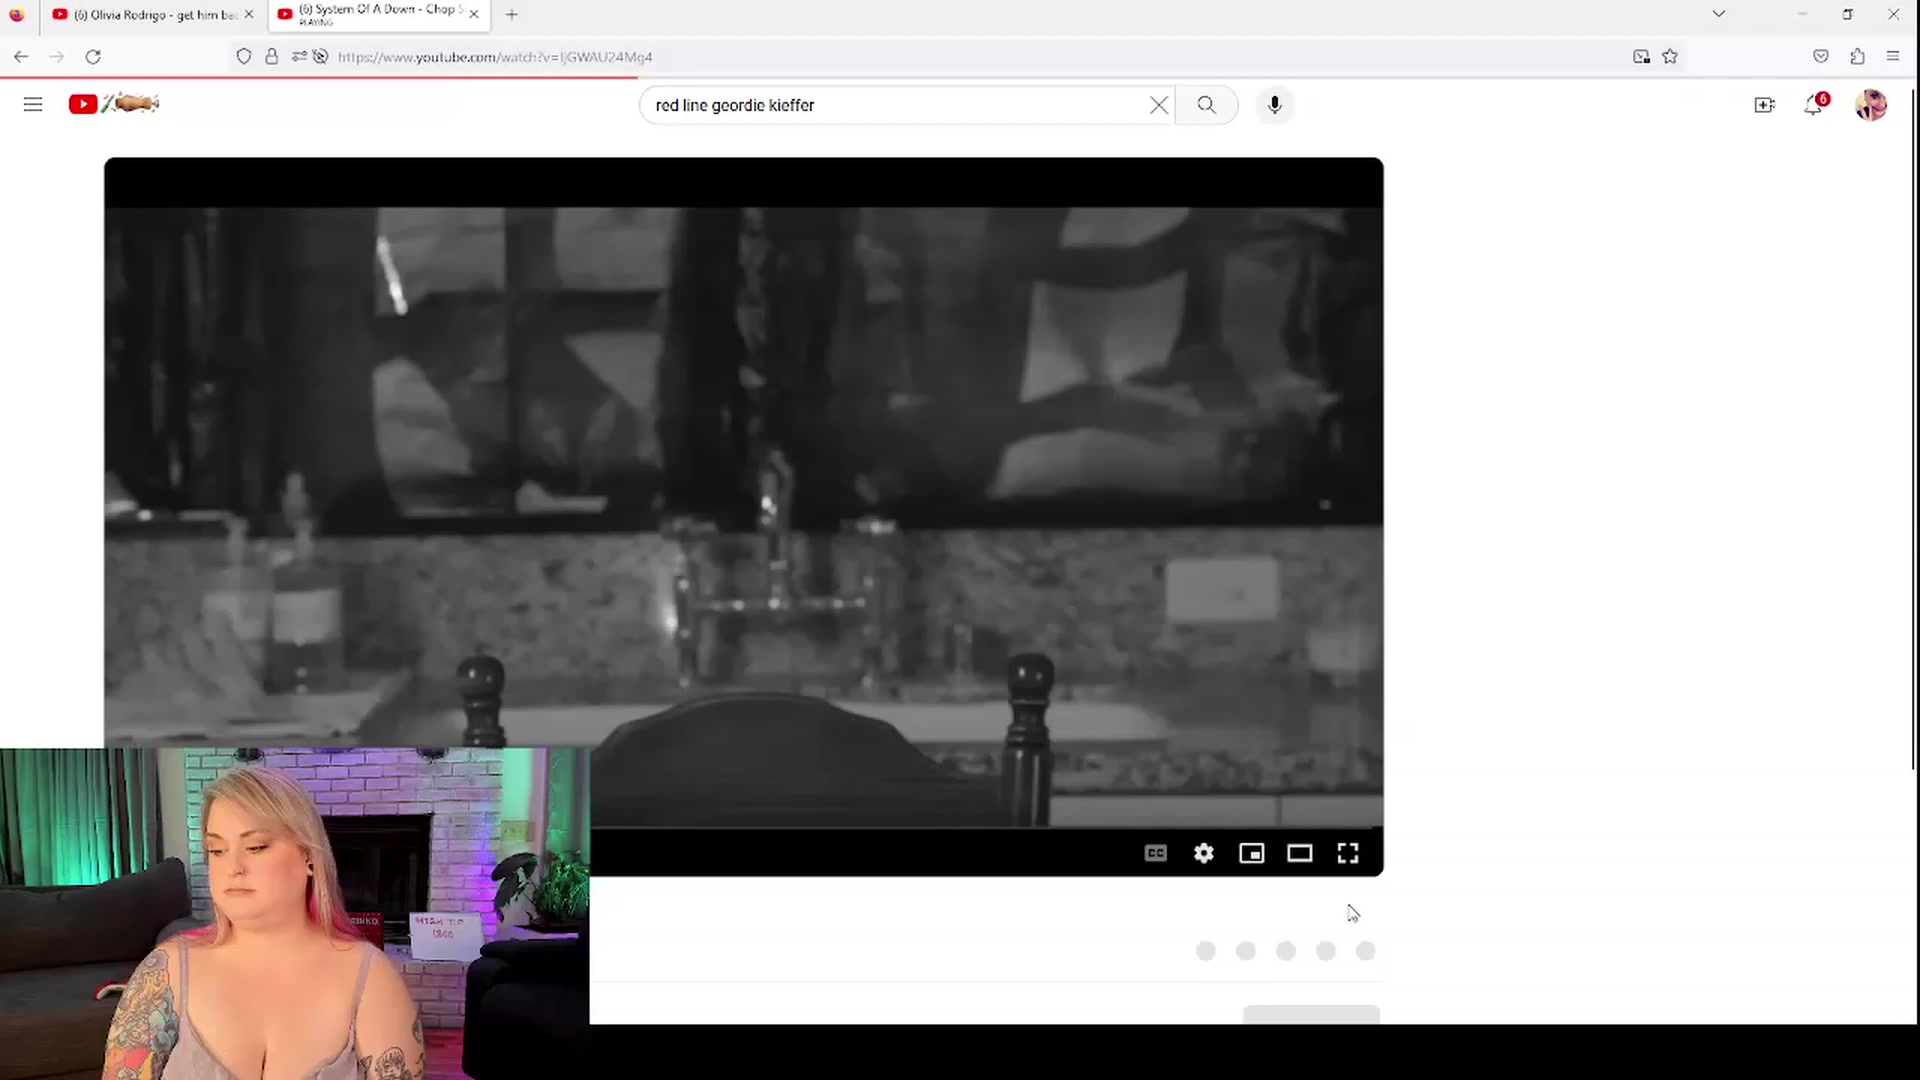Open Firefox View
This screenshot has height=1080, width=1920.
pos(17,14)
